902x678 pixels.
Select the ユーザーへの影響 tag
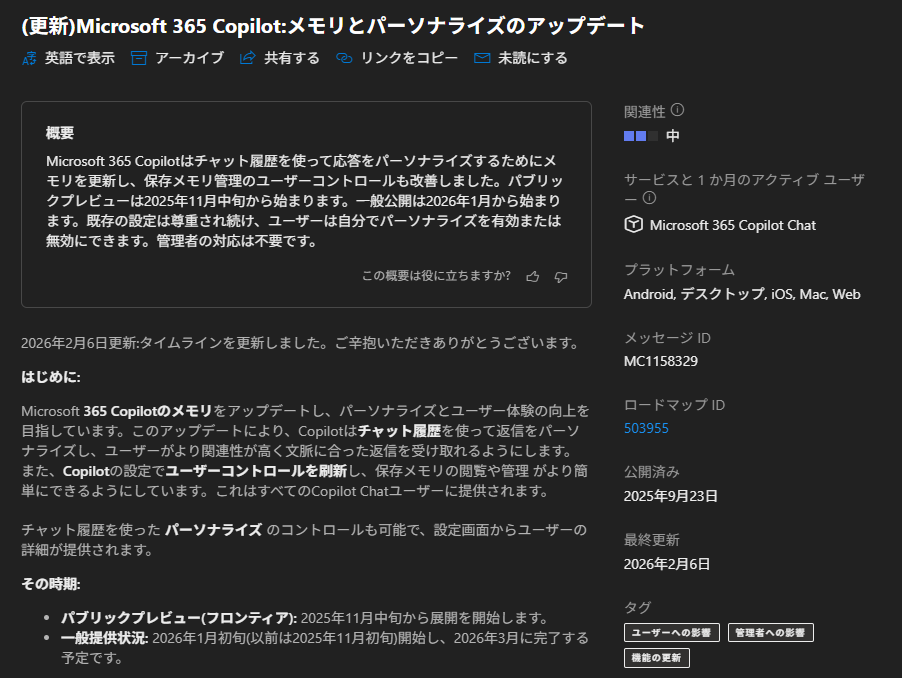(x=671, y=632)
